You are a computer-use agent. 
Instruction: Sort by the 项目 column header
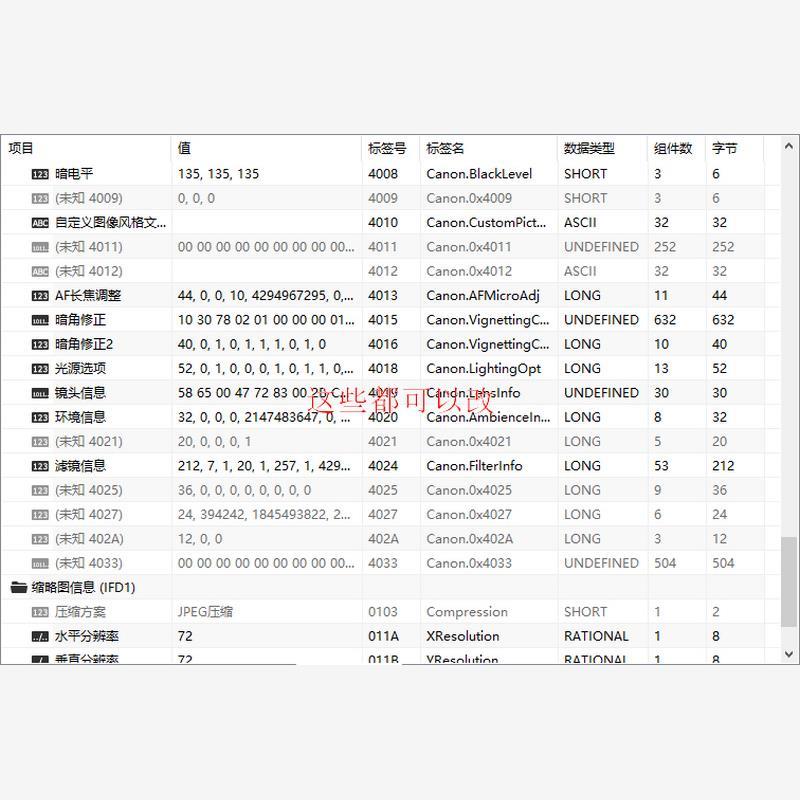coord(86,148)
